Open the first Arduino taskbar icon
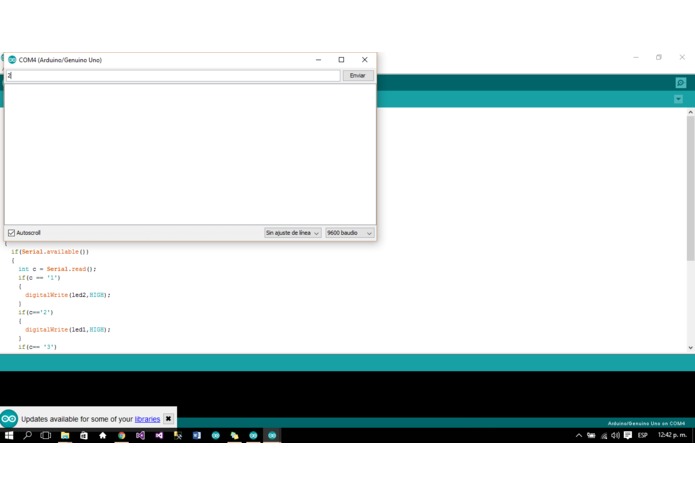Screen dimensions: 695x494 click(x=216, y=436)
